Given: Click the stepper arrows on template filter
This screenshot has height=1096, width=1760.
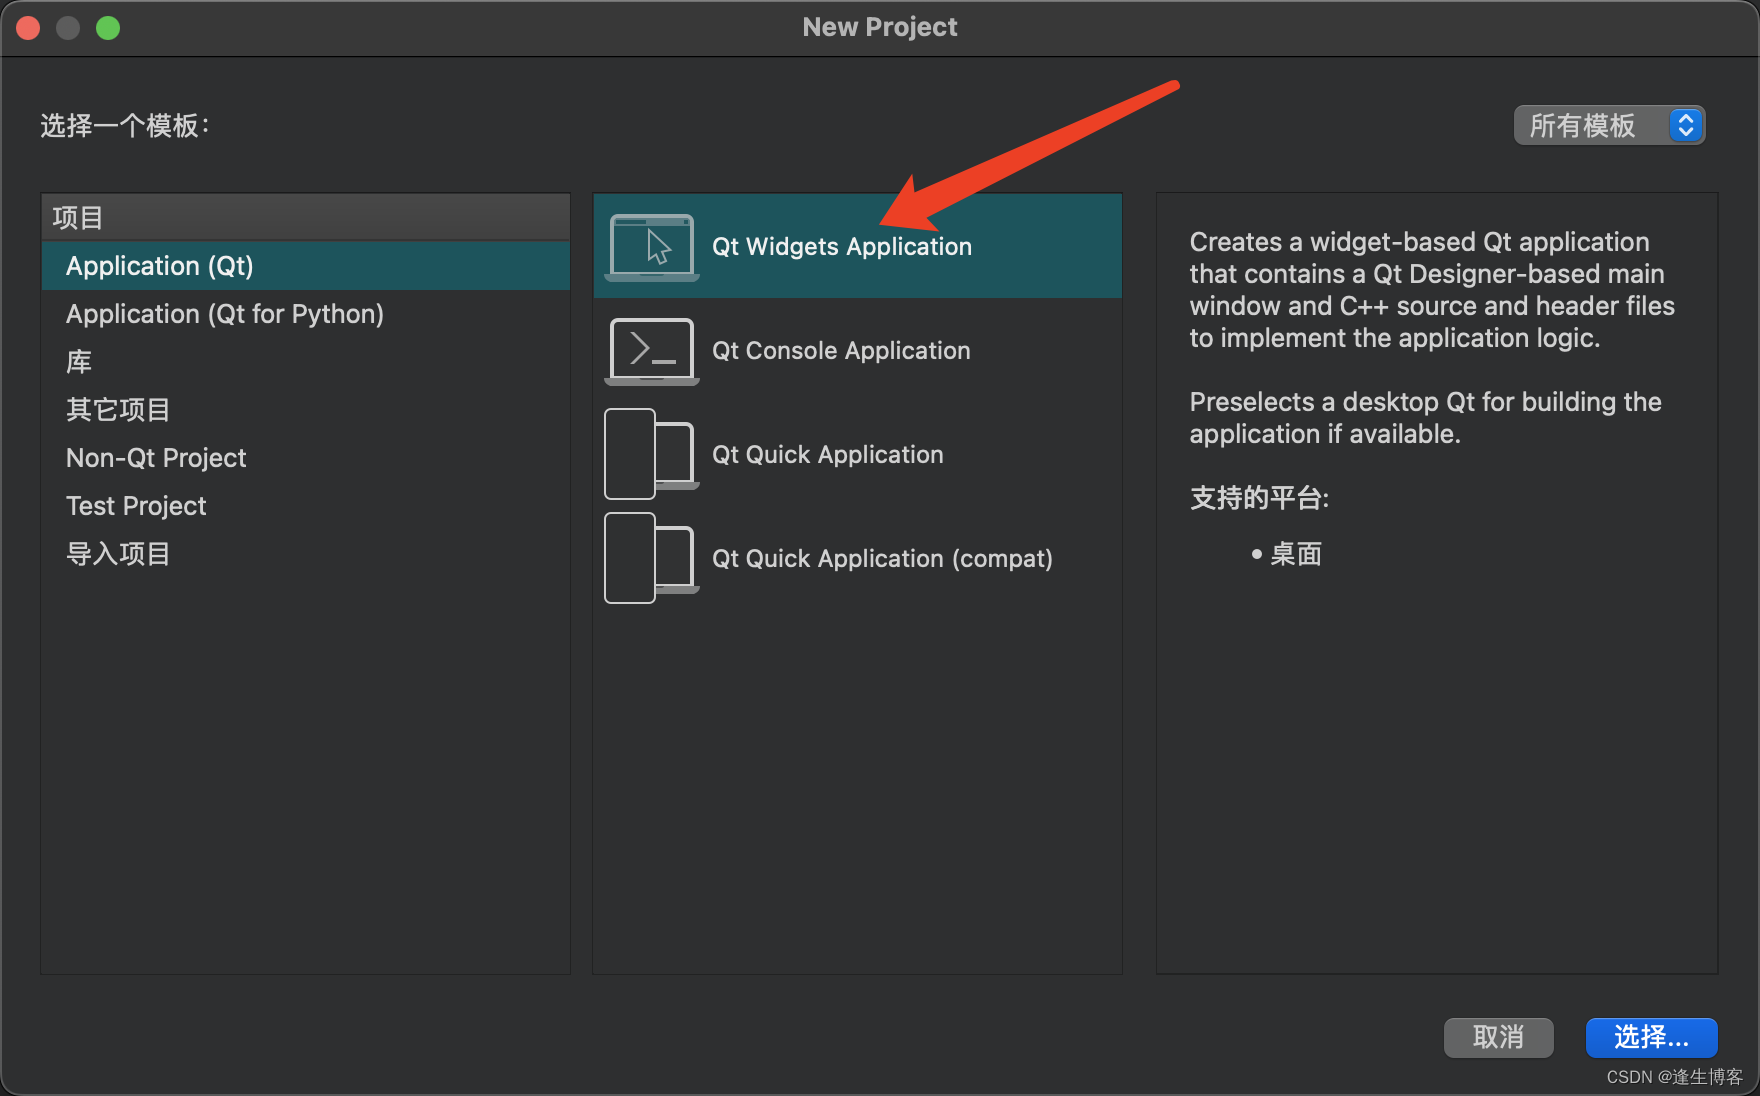Looking at the screenshot, I should (1687, 125).
